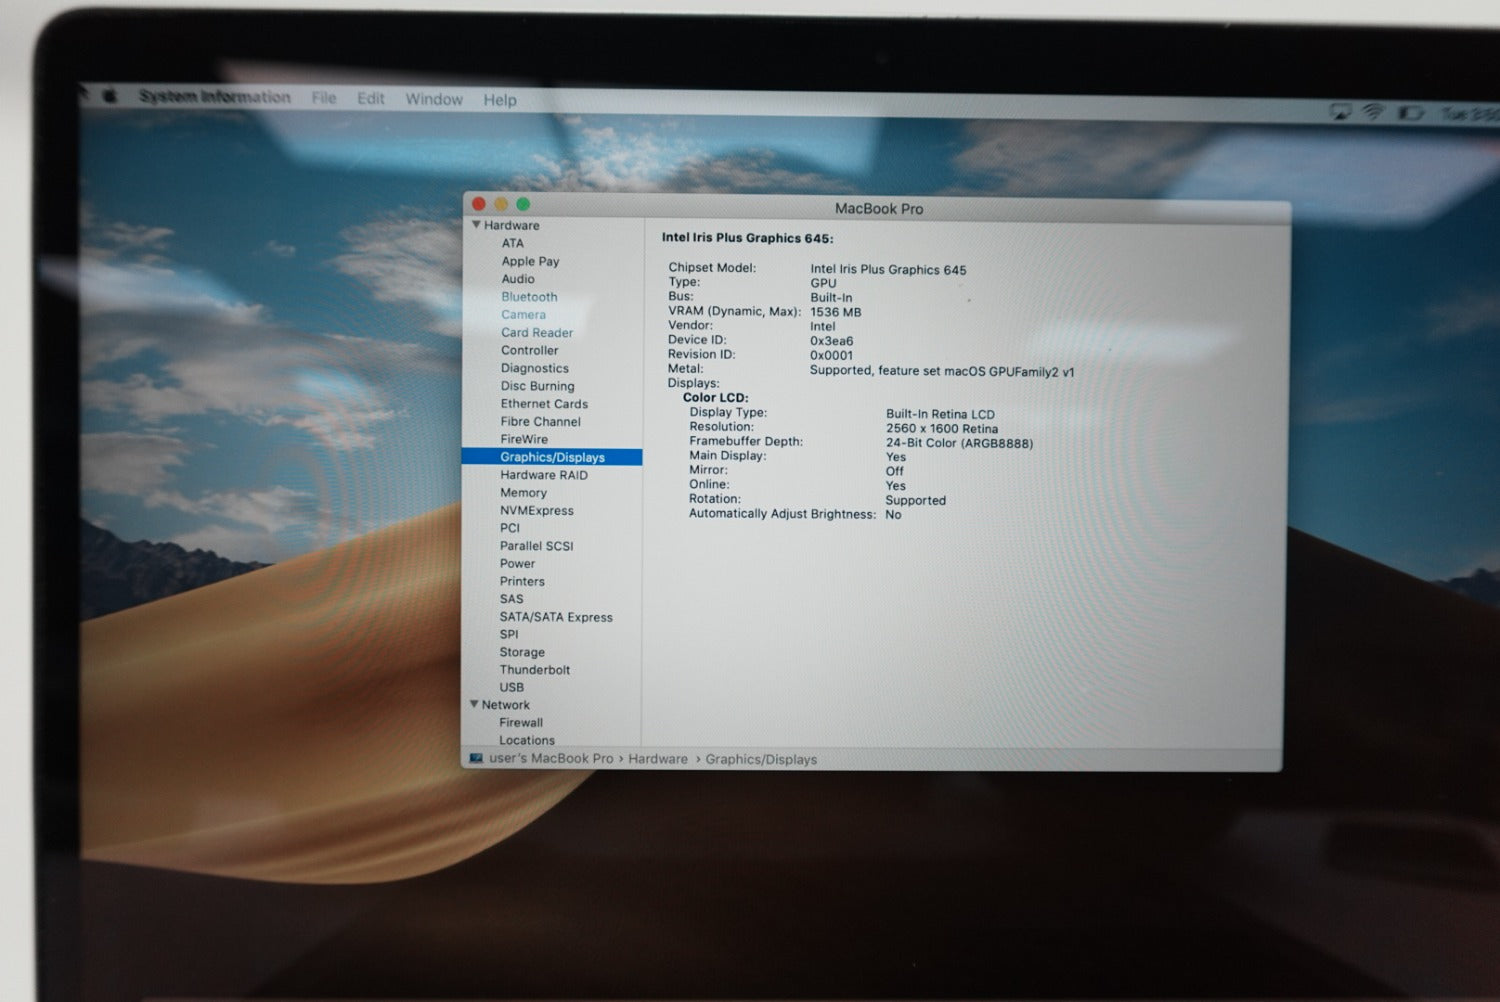1500x1002 pixels.
Task: Click the green zoom window button
Action: [523, 204]
